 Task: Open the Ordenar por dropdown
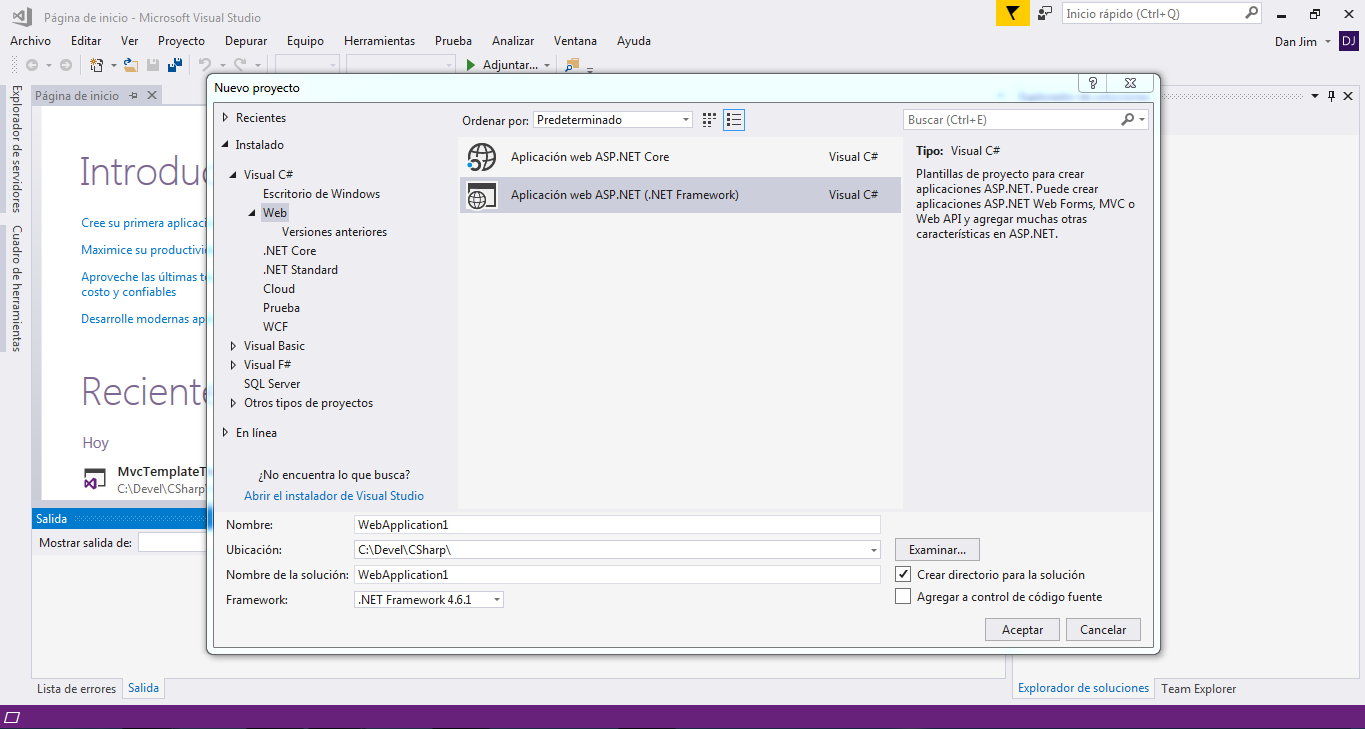612,120
